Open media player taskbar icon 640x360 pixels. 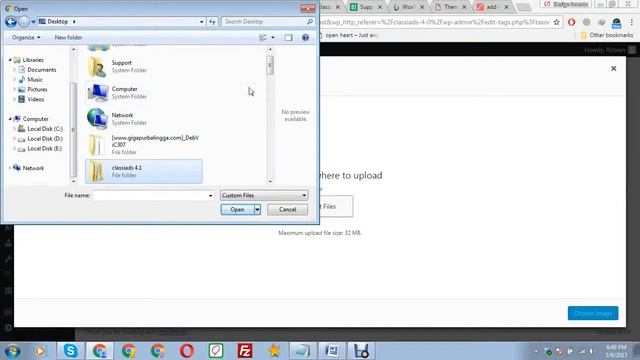tap(40, 351)
